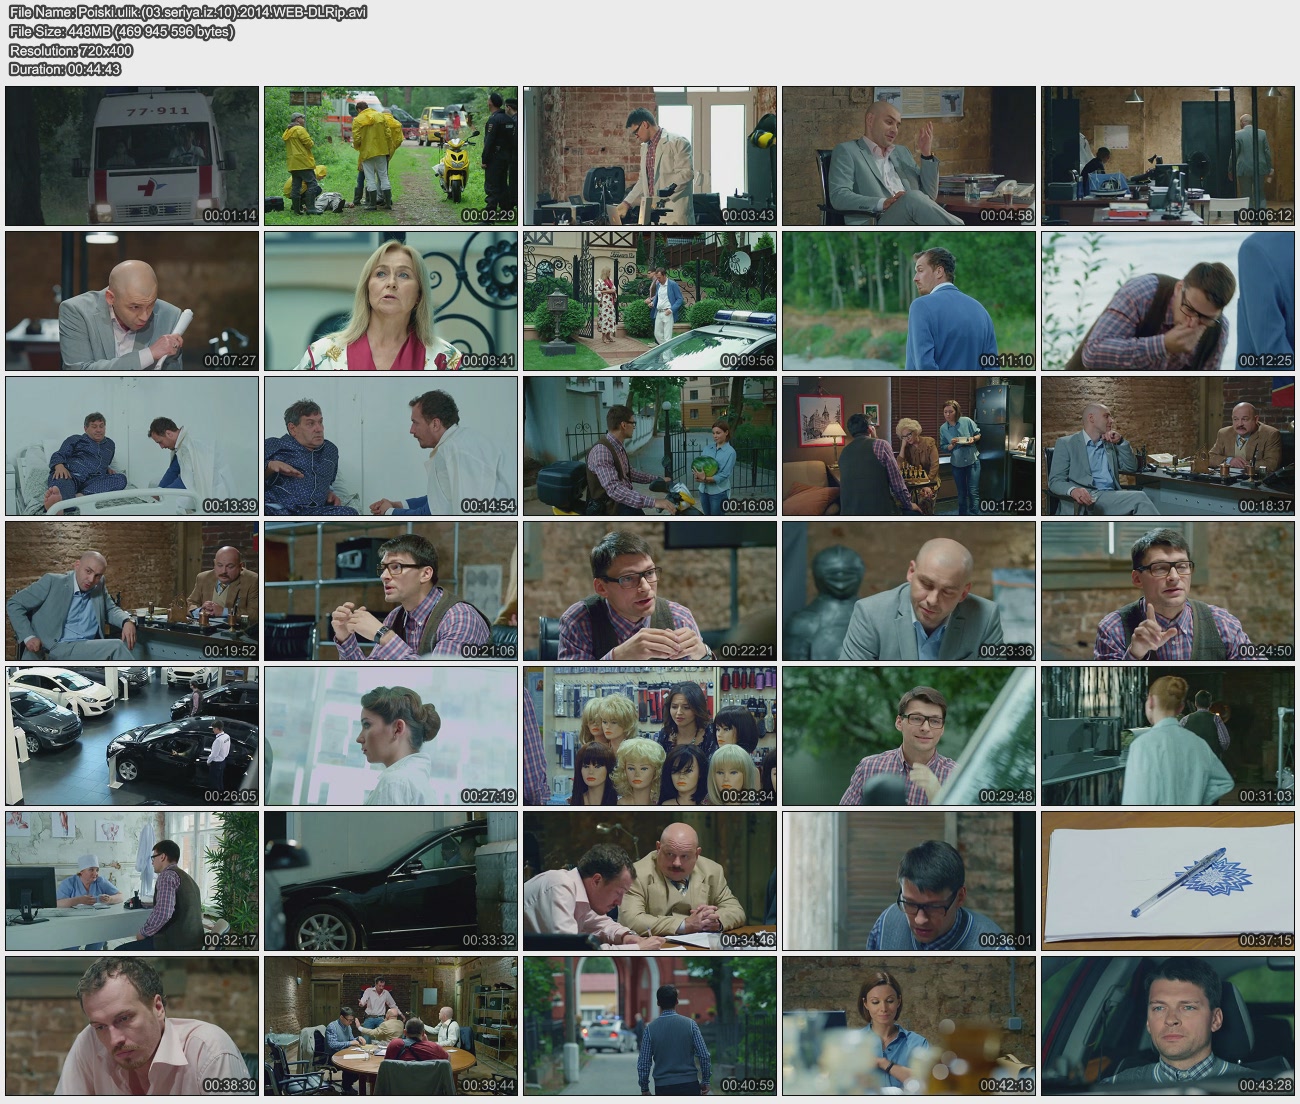Click the Resolution 720x400 text
The height and width of the screenshot is (1104, 1300).
71,50
